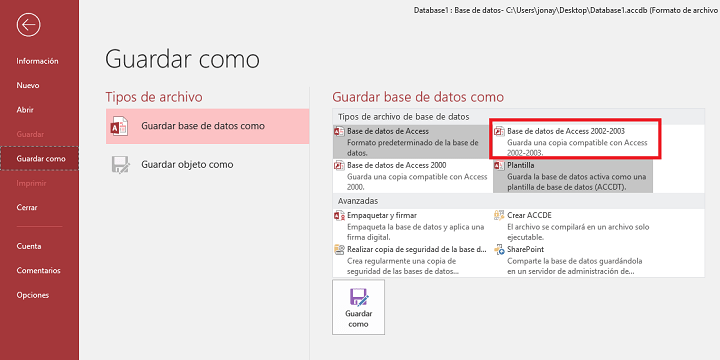This screenshot has width=720, height=360.
Task: Select the SharePoint option
Action: [x=573, y=260]
